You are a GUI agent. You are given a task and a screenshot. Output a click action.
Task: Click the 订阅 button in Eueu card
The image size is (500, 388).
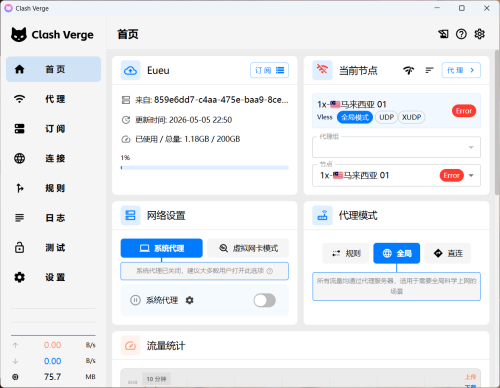(x=269, y=70)
